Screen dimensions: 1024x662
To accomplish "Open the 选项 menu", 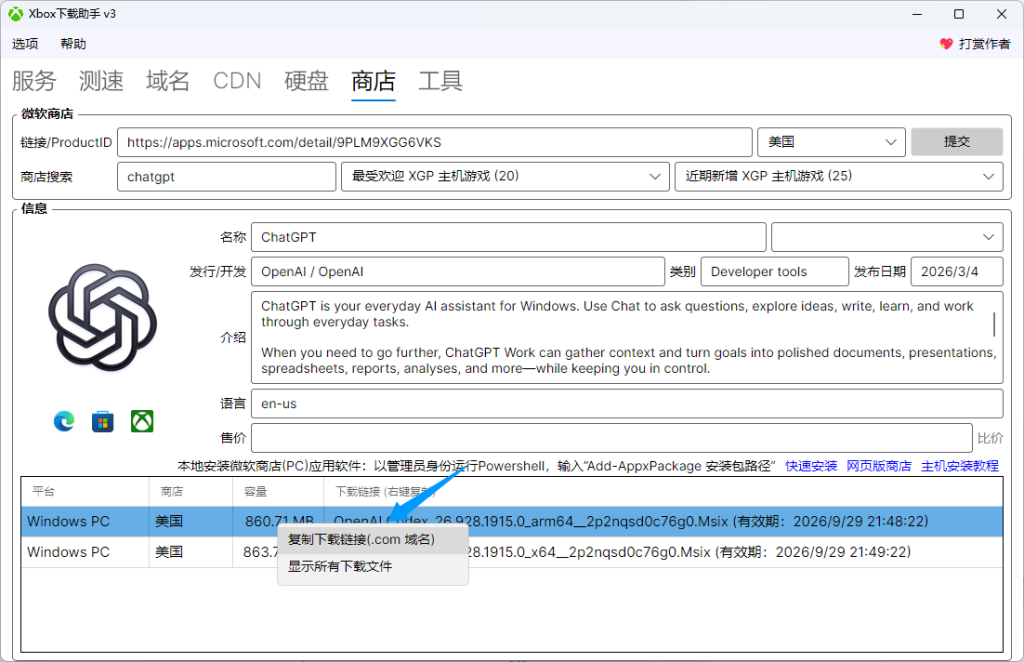I will tap(25, 44).
